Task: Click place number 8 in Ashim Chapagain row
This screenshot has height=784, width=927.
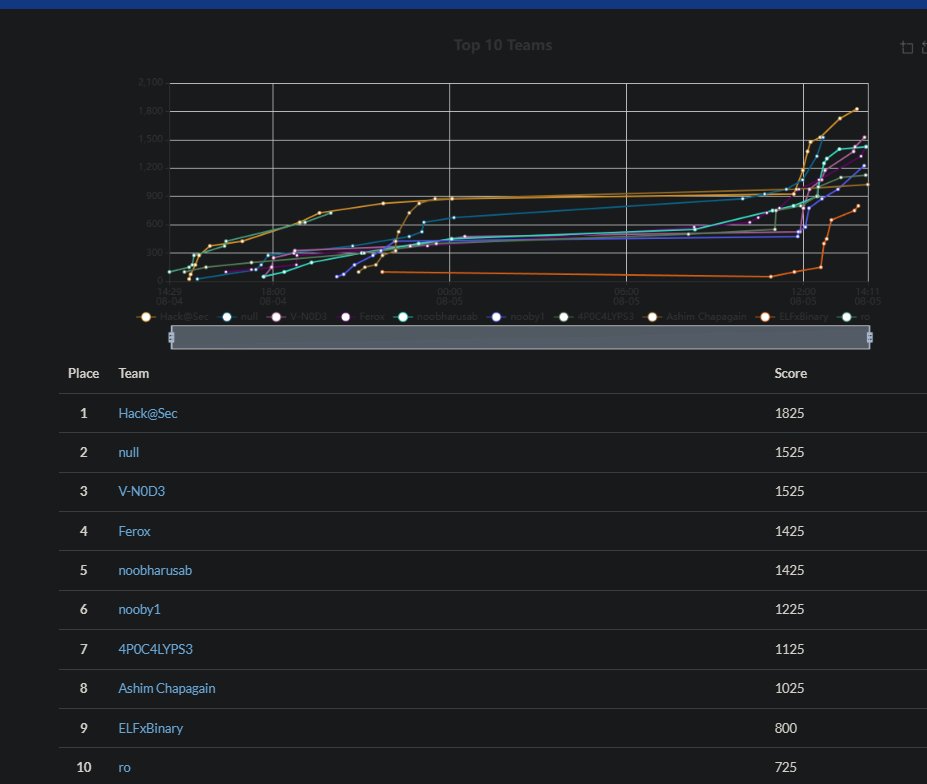Action: (83, 688)
